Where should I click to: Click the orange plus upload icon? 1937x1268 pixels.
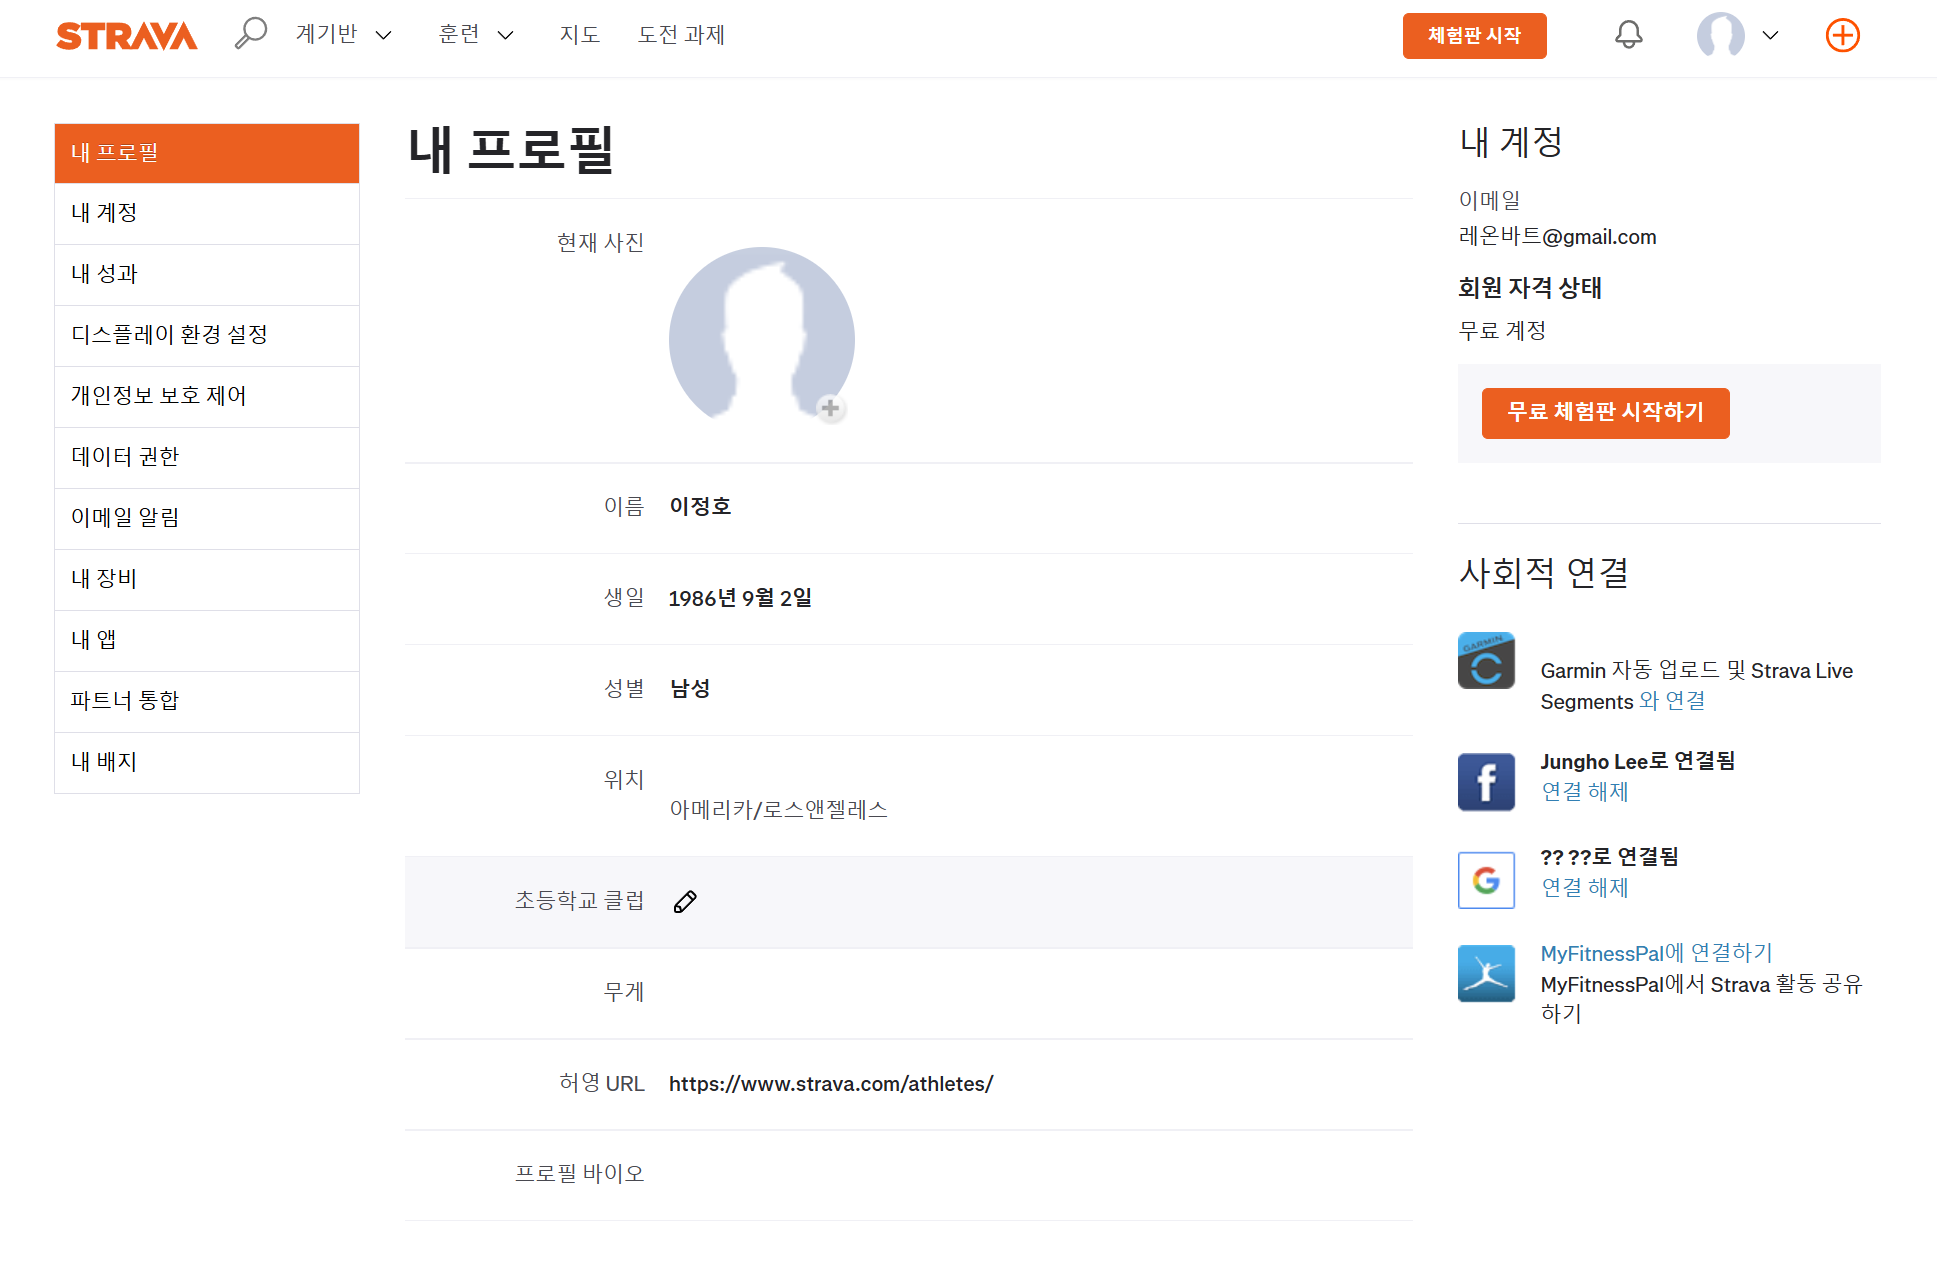click(1842, 36)
